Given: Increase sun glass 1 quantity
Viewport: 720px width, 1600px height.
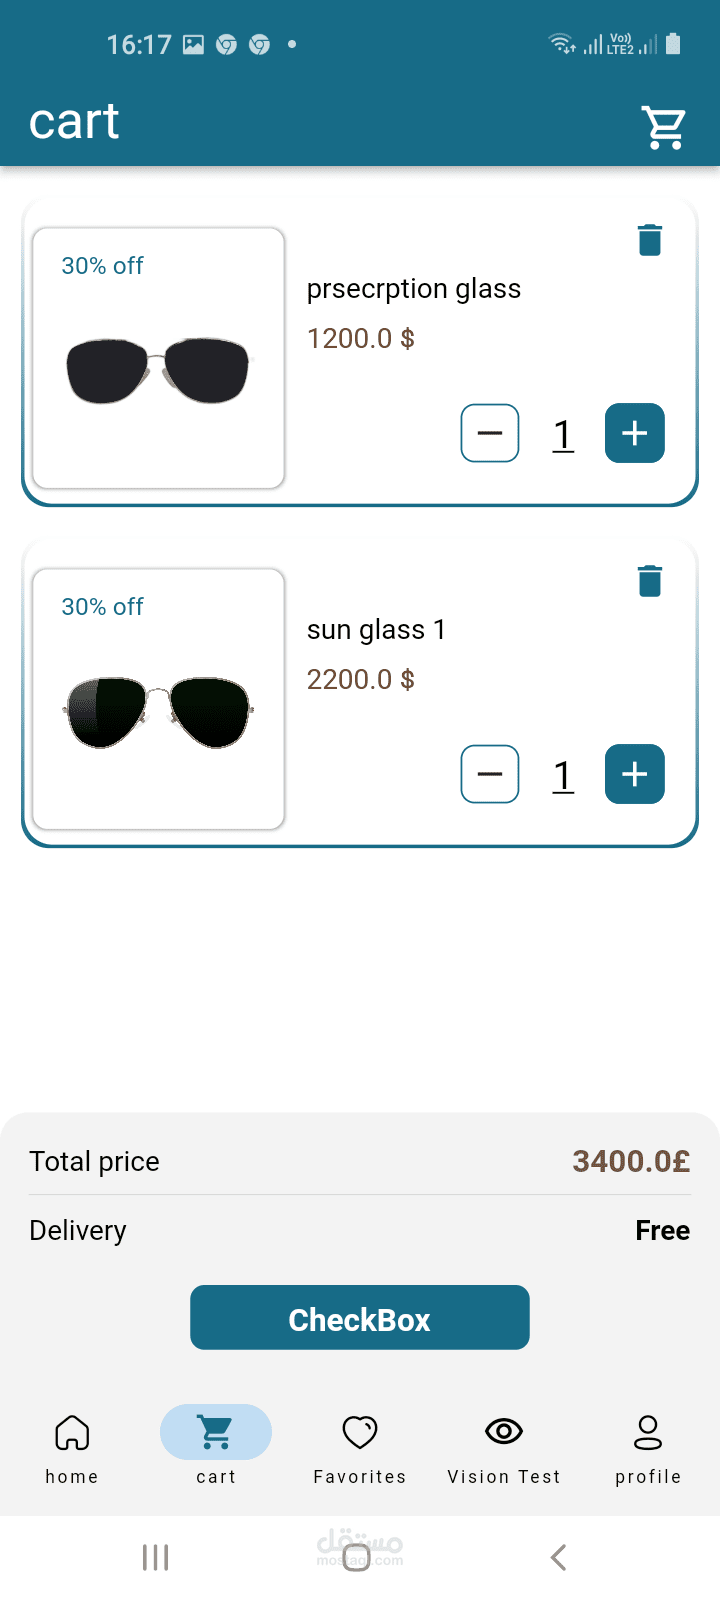Looking at the screenshot, I should 634,774.
